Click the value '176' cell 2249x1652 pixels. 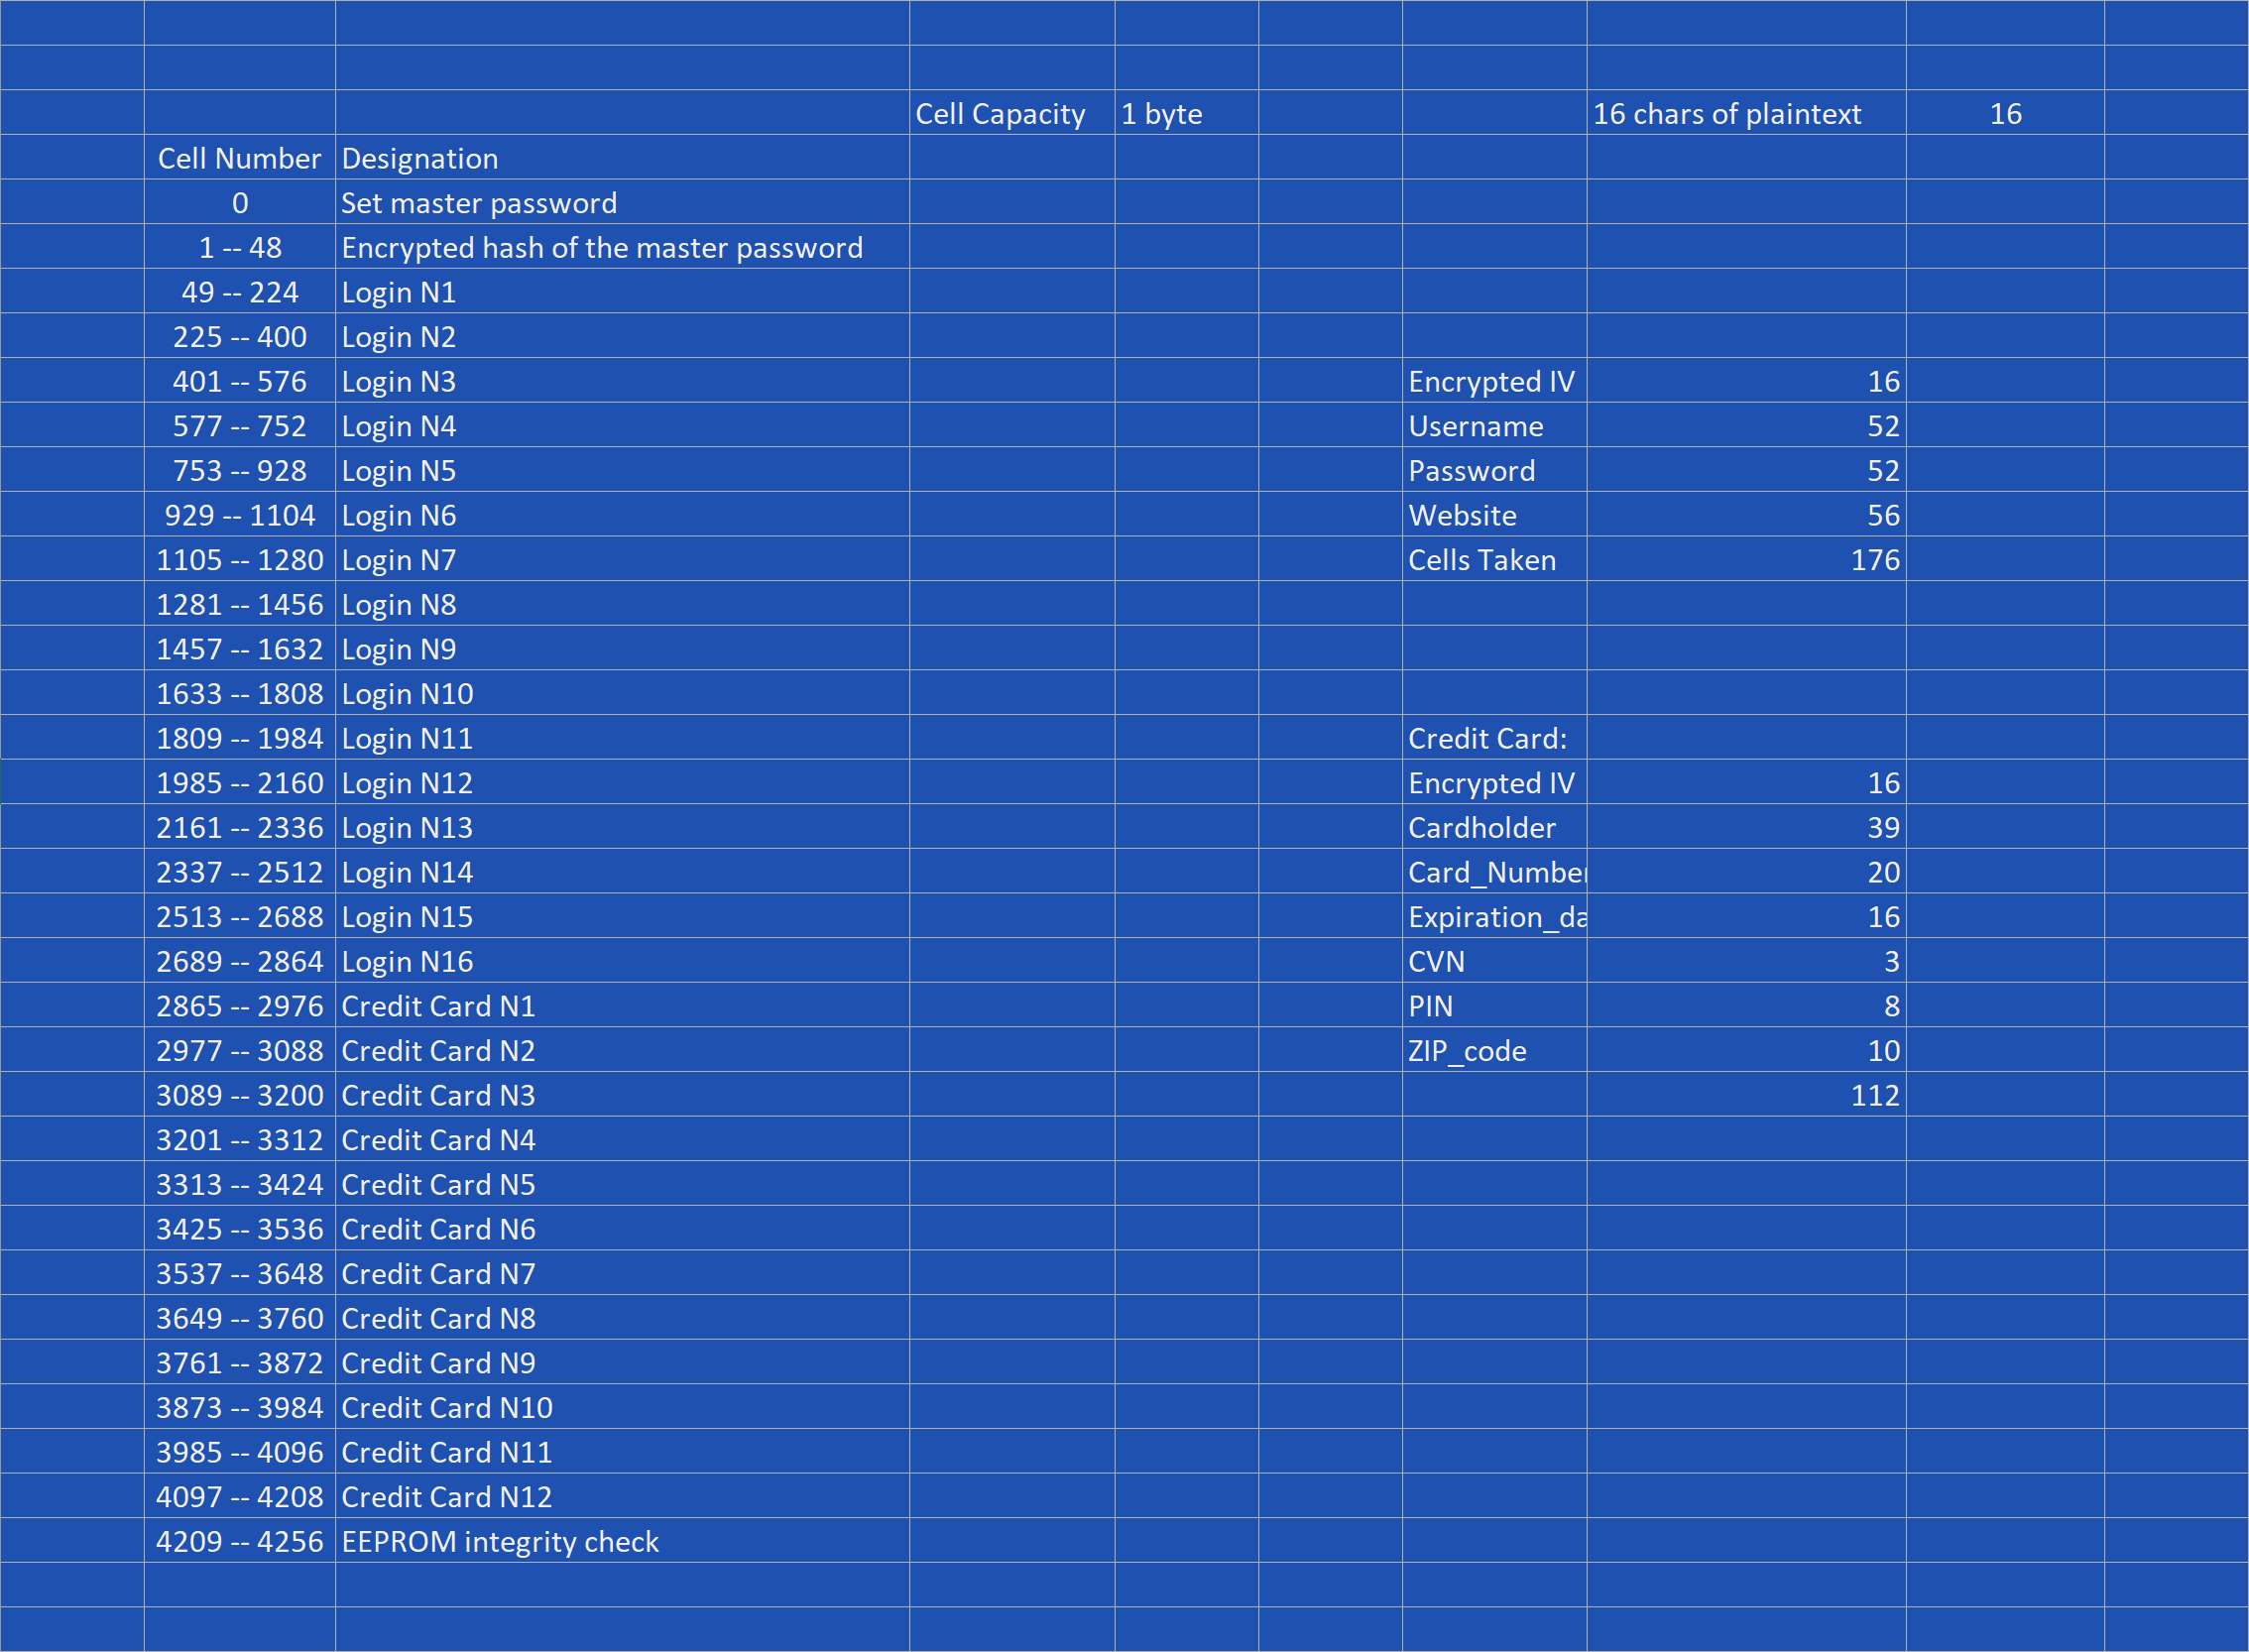click(x=1746, y=559)
